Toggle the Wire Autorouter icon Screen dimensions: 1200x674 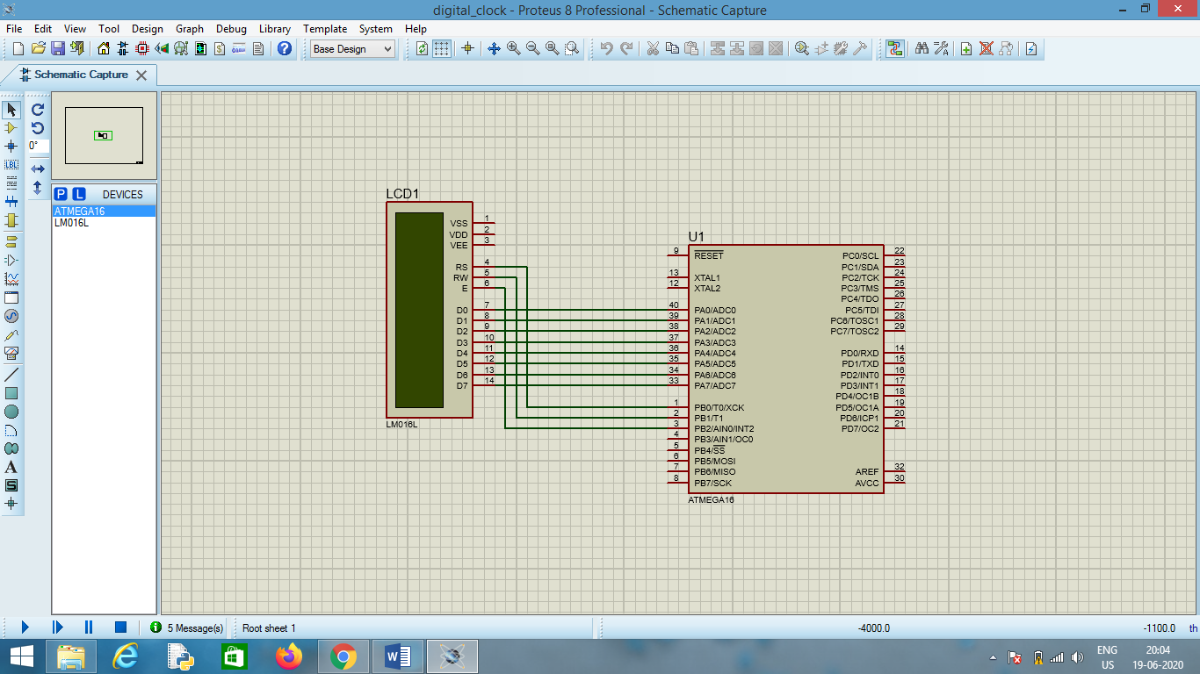tap(895, 48)
